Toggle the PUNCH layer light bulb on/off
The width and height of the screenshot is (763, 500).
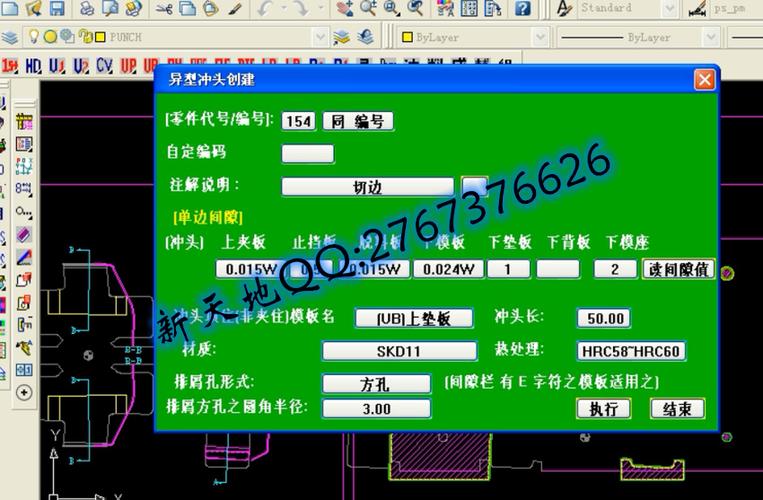[34, 36]
